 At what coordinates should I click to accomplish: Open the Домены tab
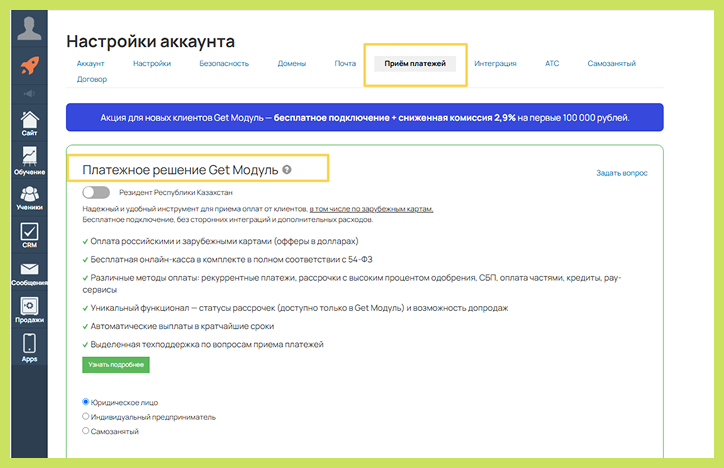point(291,63)
